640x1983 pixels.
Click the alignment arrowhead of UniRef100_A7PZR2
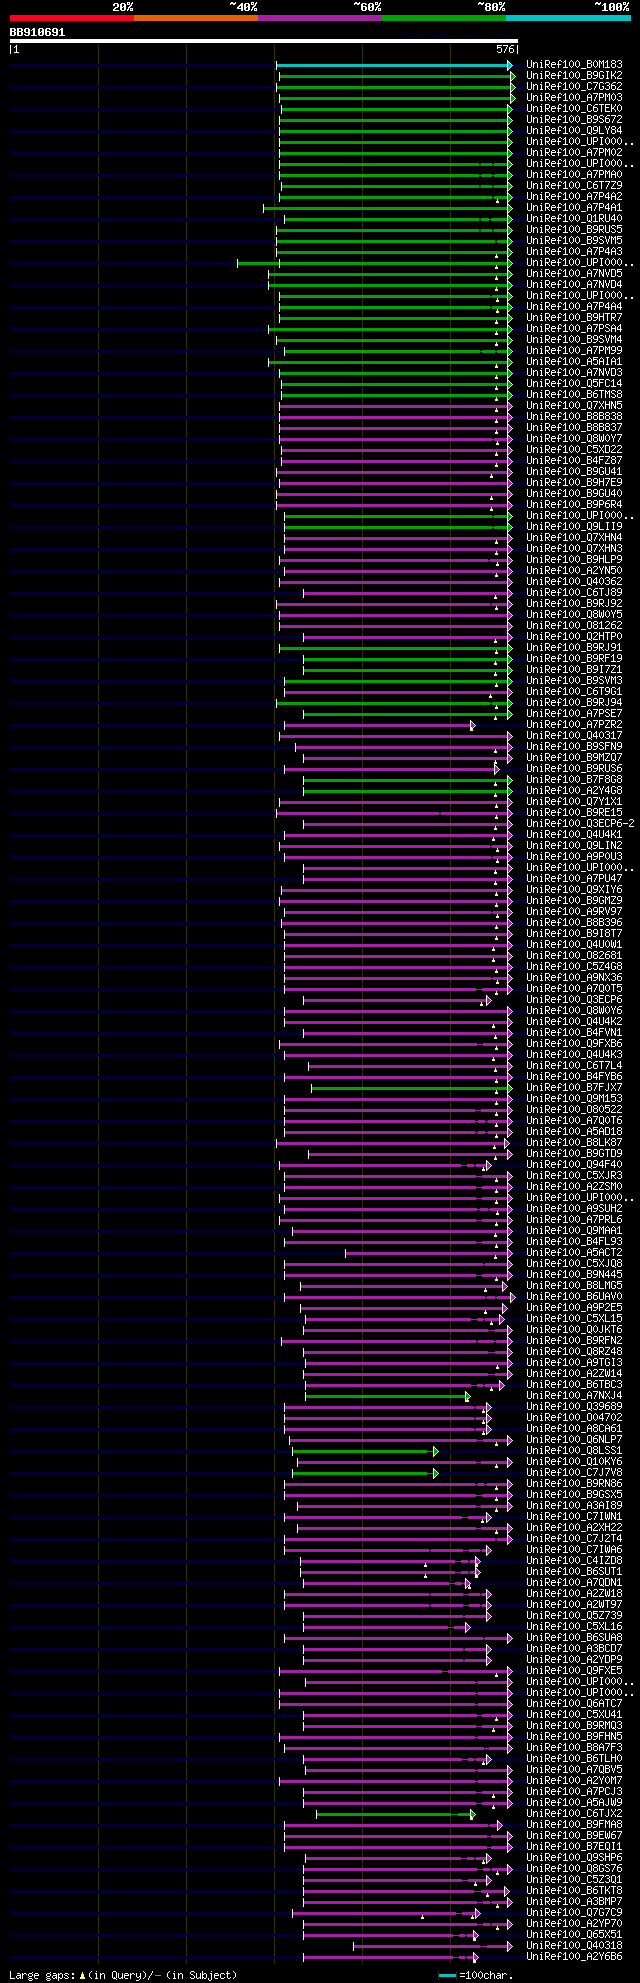click(x=473, y=725)
